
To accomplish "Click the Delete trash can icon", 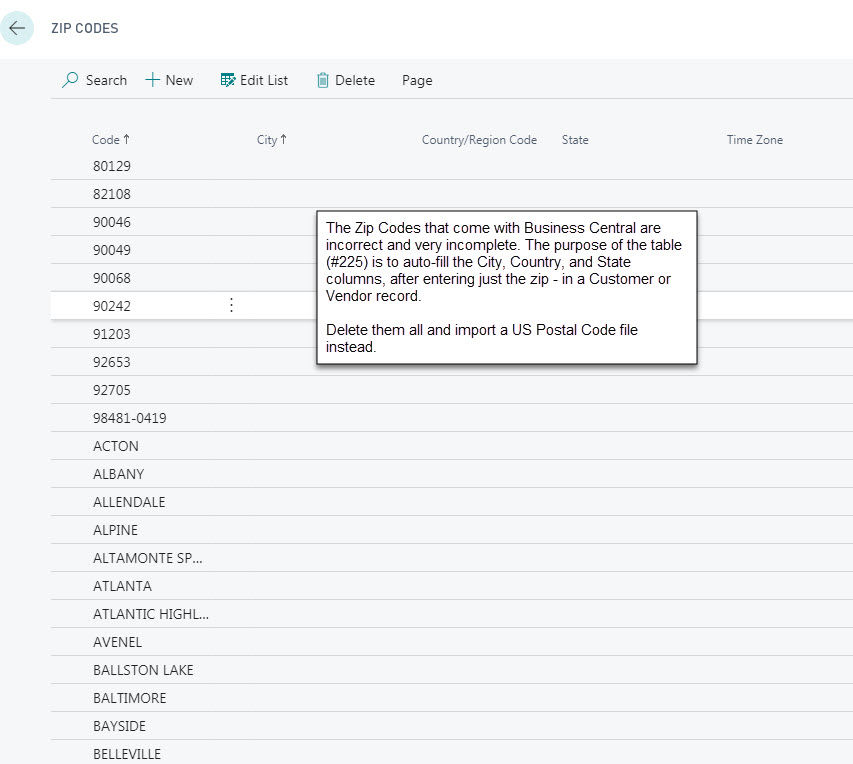I will [323, 80].
